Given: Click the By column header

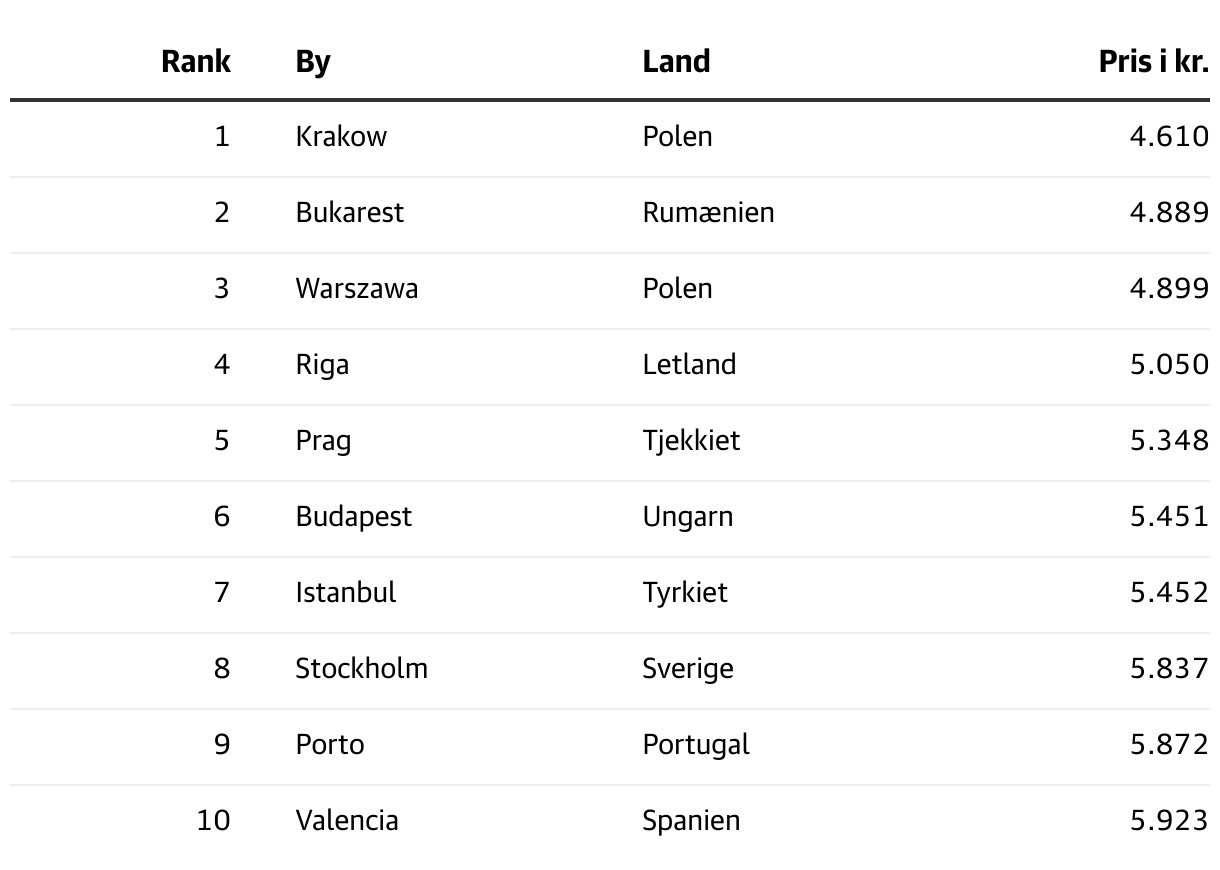Looking at the screenshot, I should [x=313, y=62].
